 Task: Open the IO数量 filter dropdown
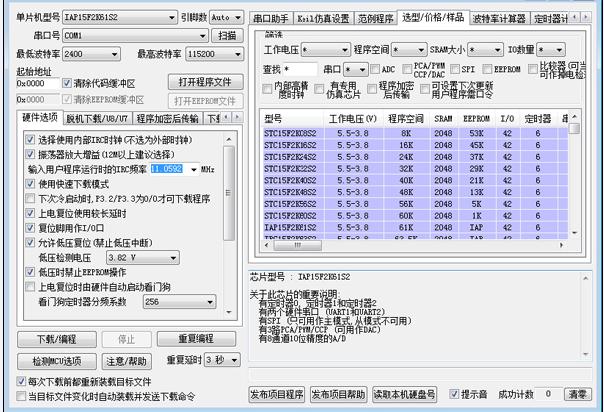pos(552,50)
